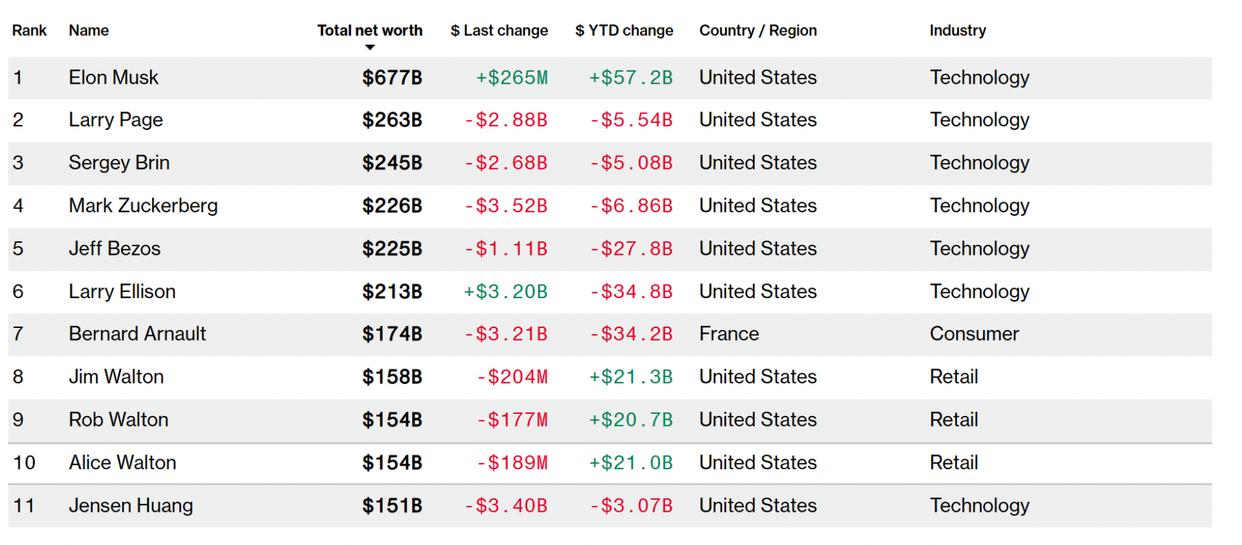Open Larry Page's profile
1242x545 pixels.
(x=115, y=120)
